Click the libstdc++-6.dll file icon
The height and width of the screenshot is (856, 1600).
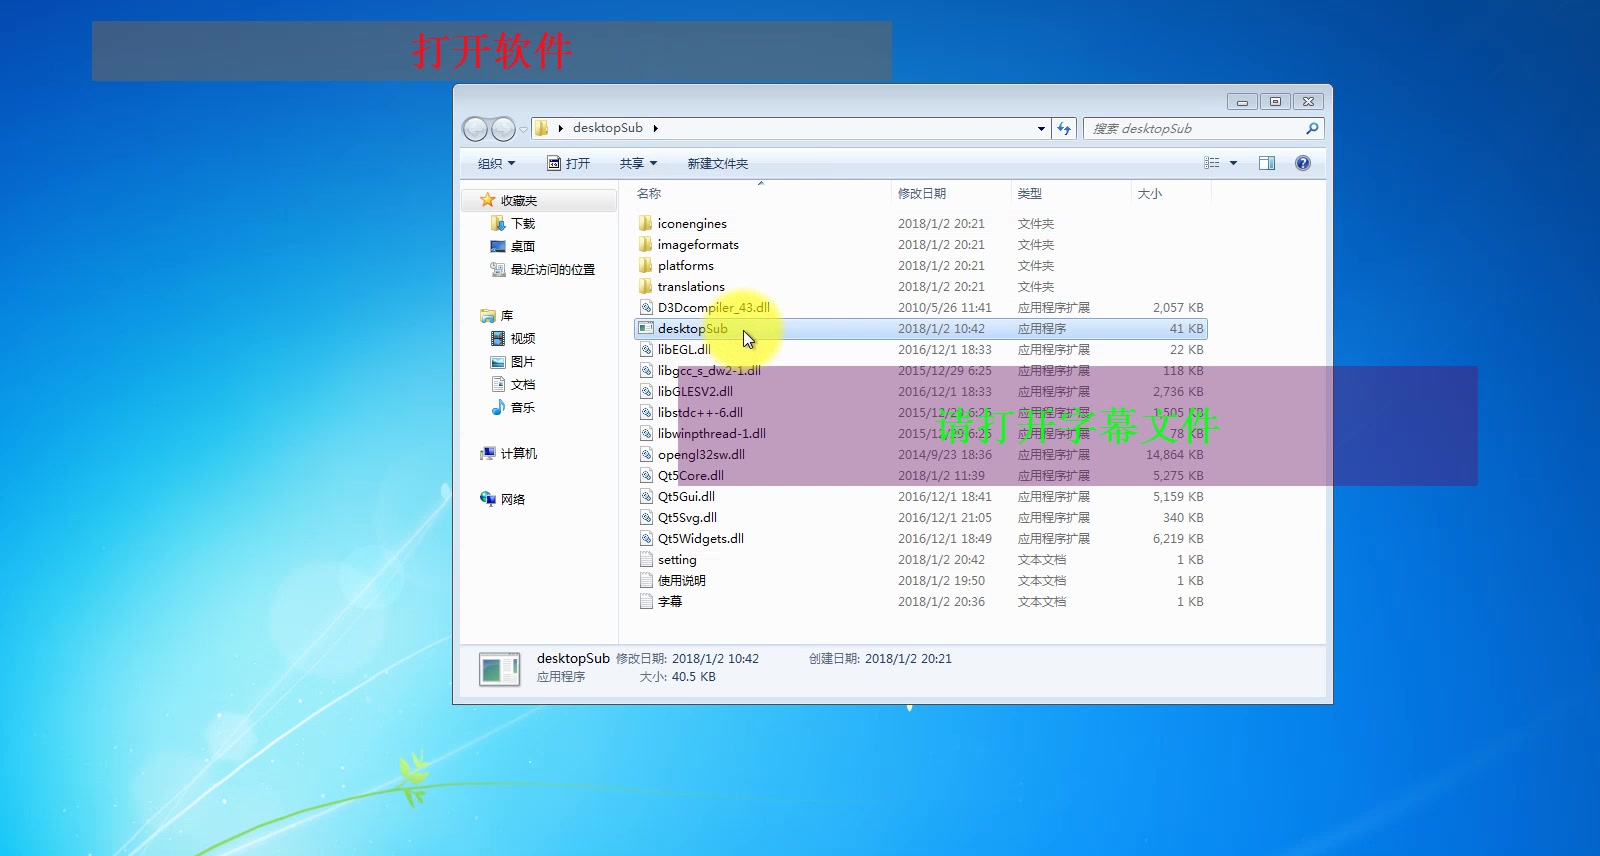pyautogui.click(x=646, y=412)
